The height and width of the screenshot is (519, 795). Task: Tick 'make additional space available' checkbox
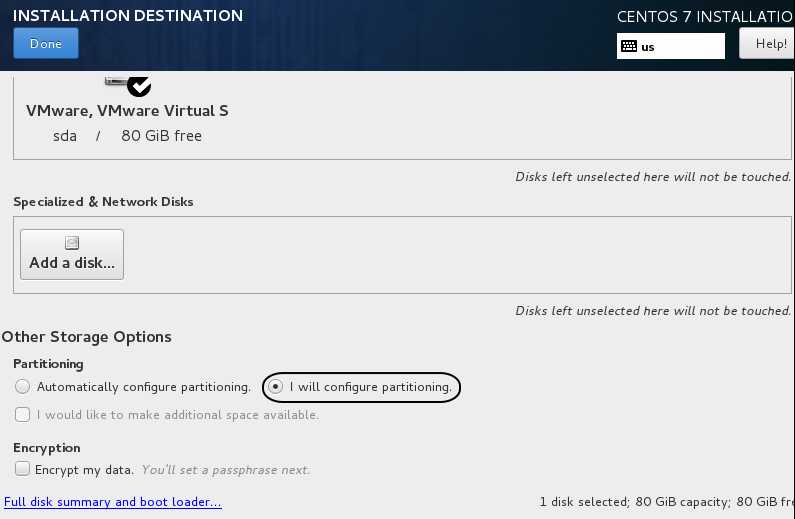22,415
